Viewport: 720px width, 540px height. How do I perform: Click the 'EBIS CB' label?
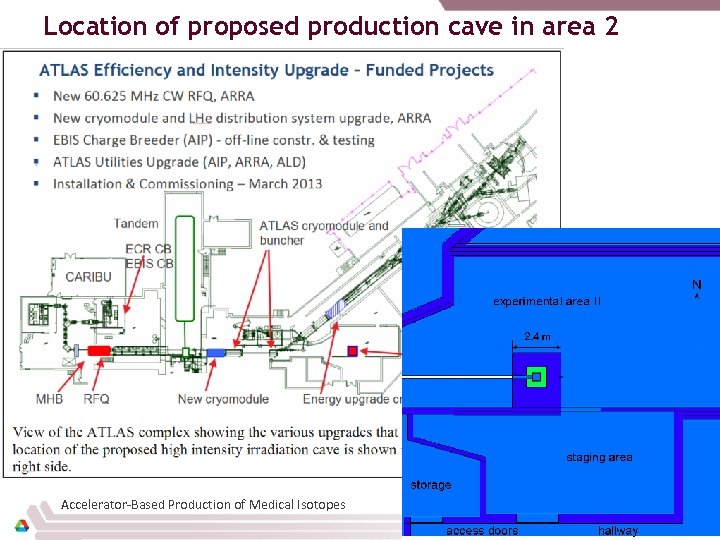coord(149,264)
